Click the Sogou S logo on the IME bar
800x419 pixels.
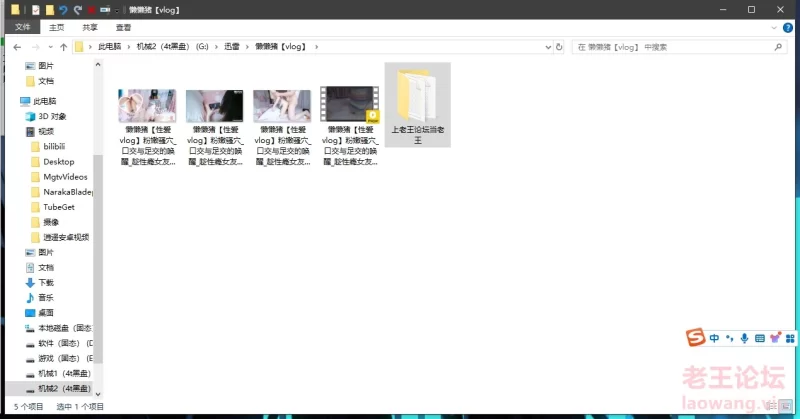coord(695,337)
